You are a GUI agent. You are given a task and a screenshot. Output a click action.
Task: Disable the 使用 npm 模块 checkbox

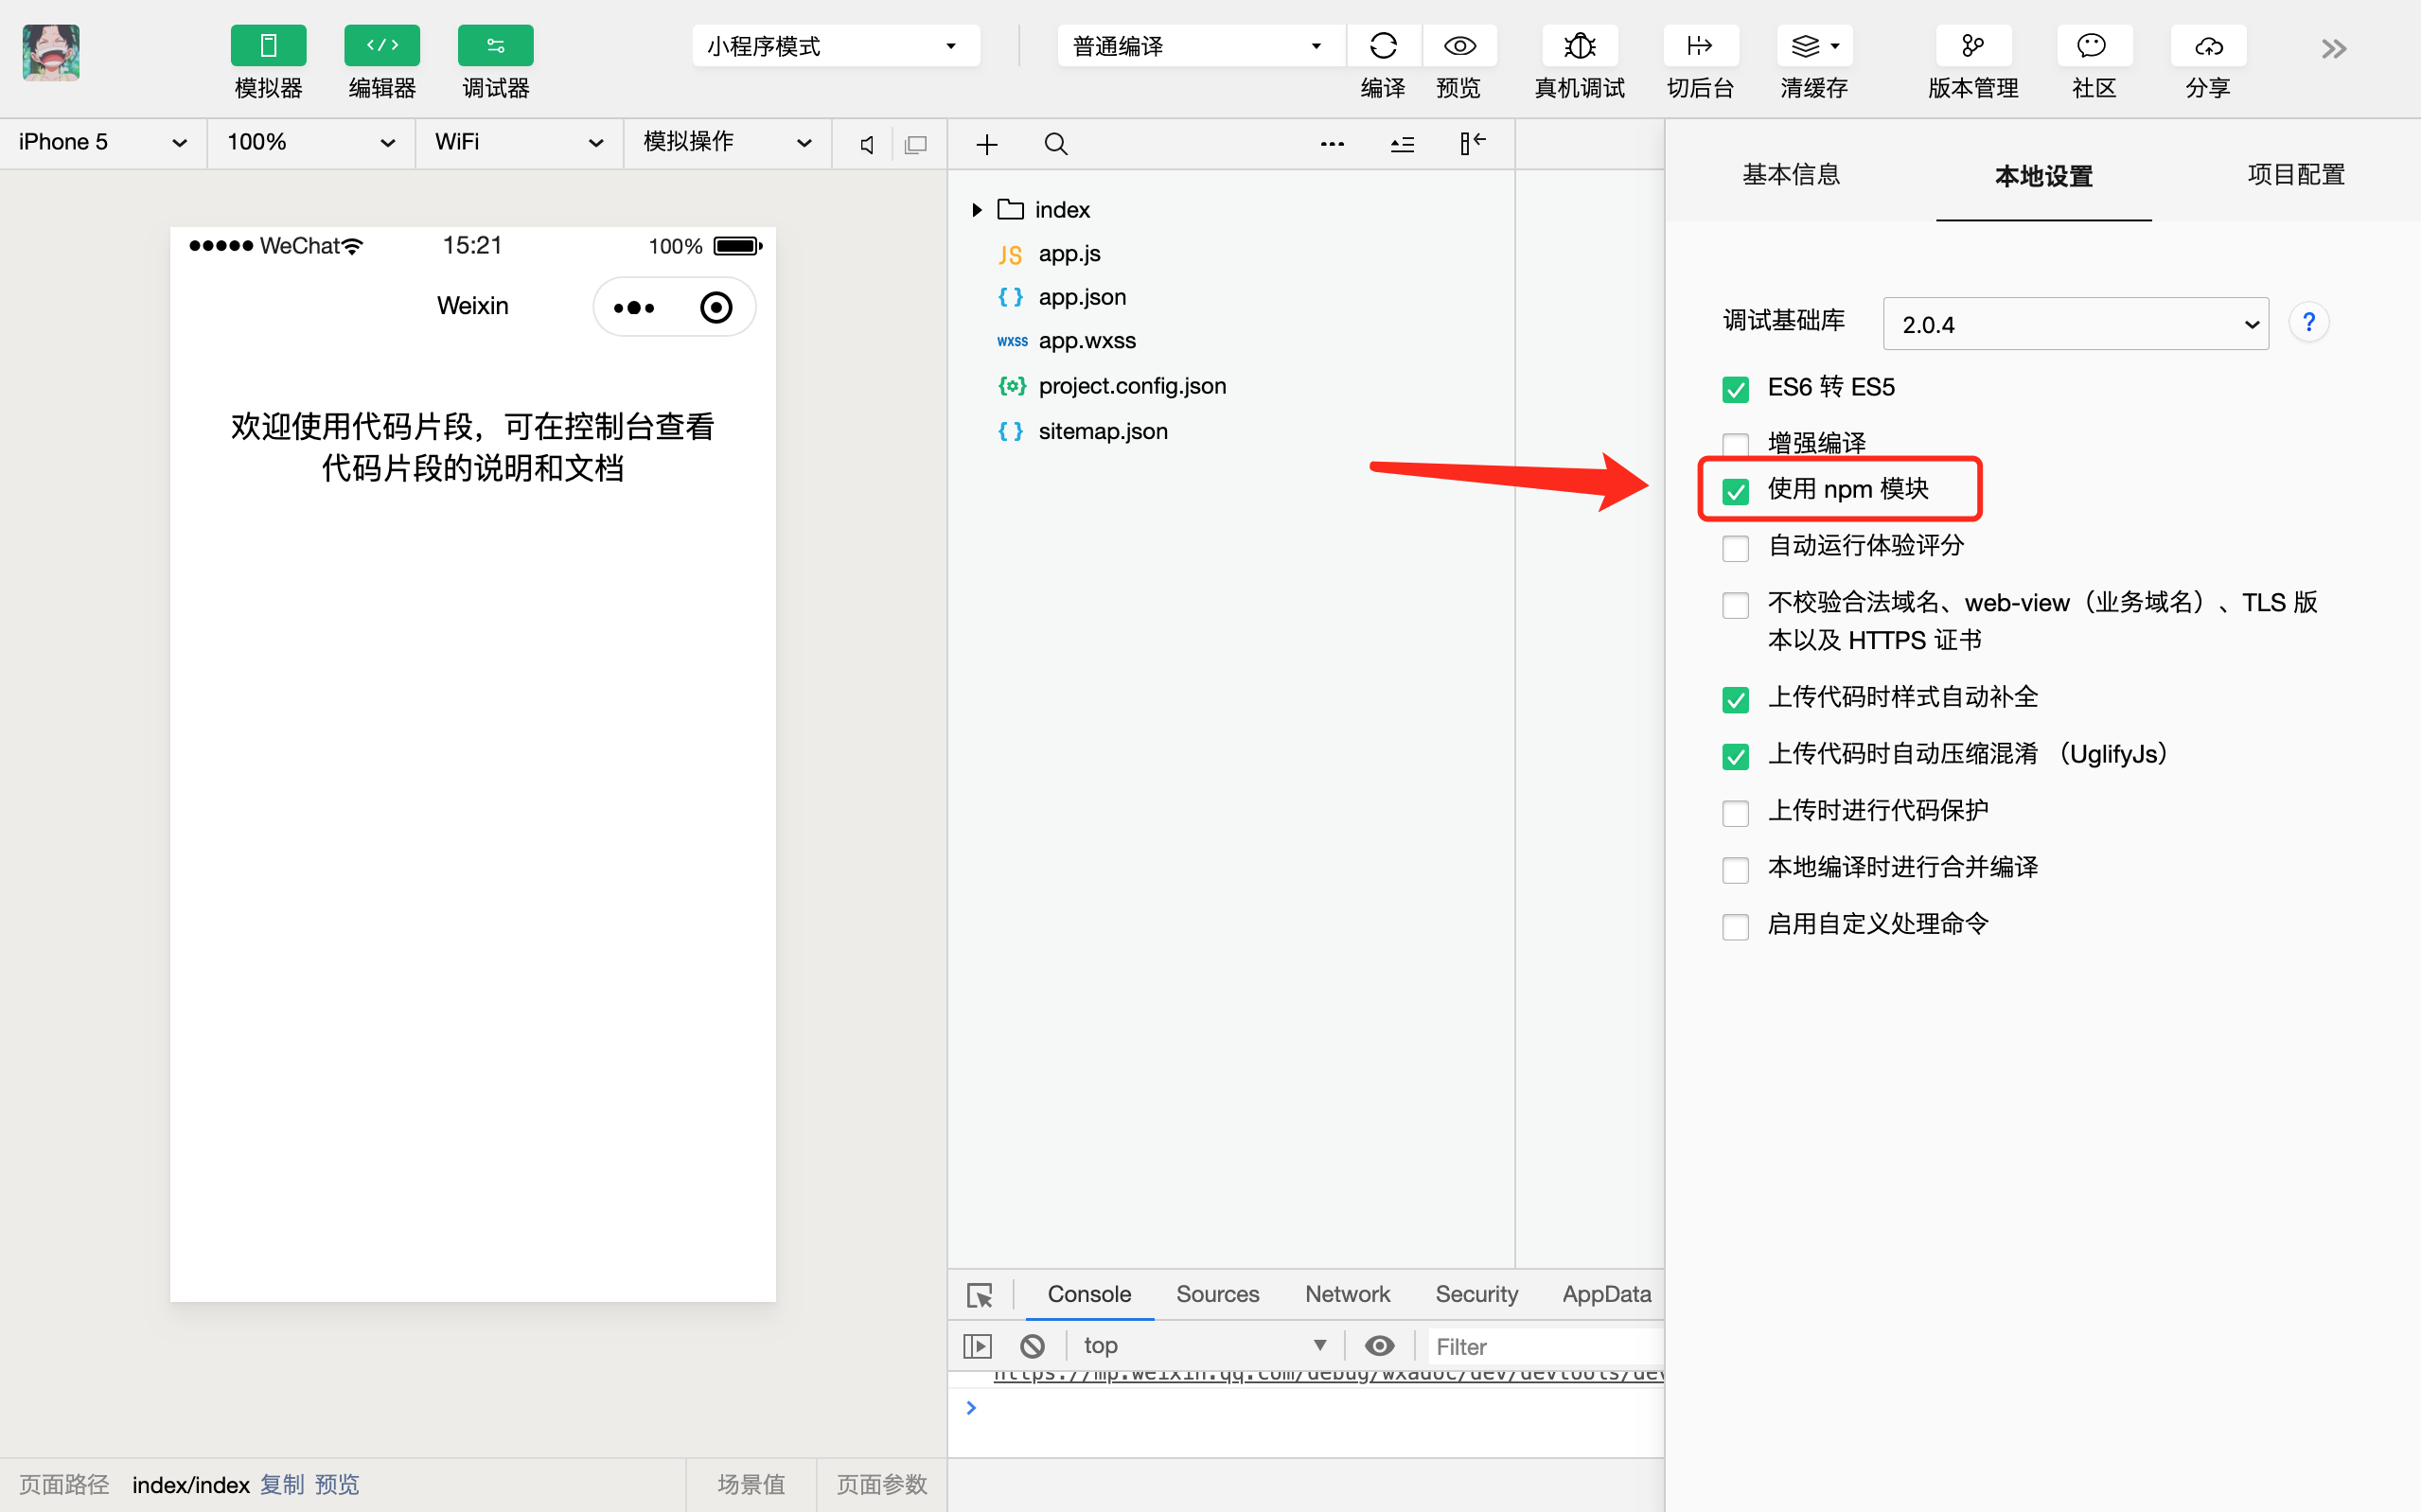pyautogui.click(x=1736, y=491)
